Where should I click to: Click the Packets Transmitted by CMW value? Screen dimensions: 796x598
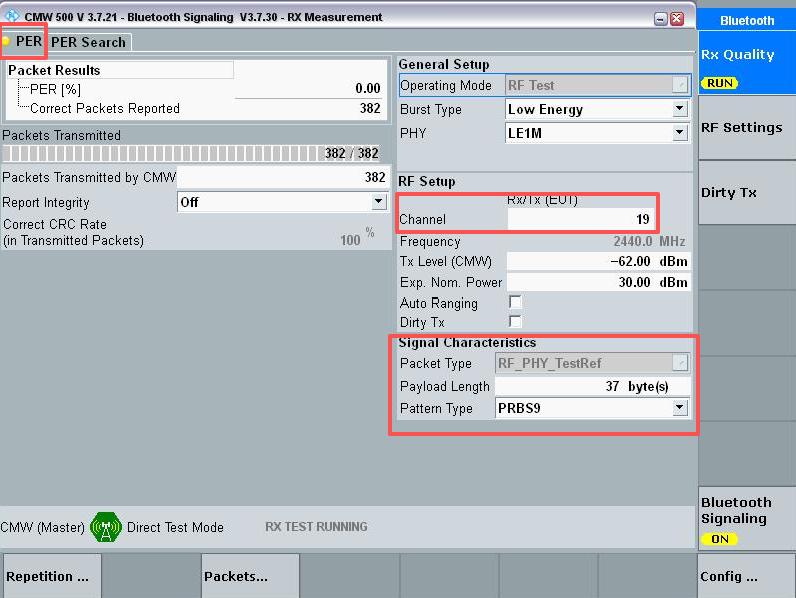click(283, 177)
